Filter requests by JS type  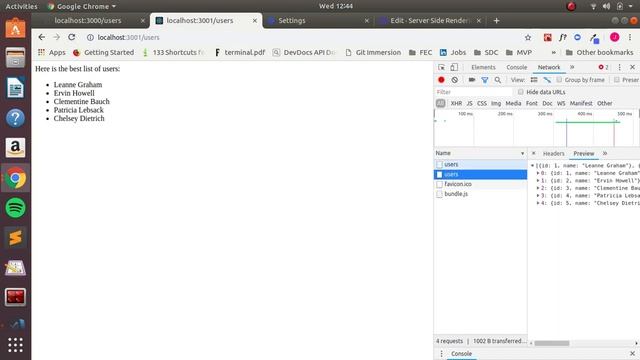click(x=469, y=104)
